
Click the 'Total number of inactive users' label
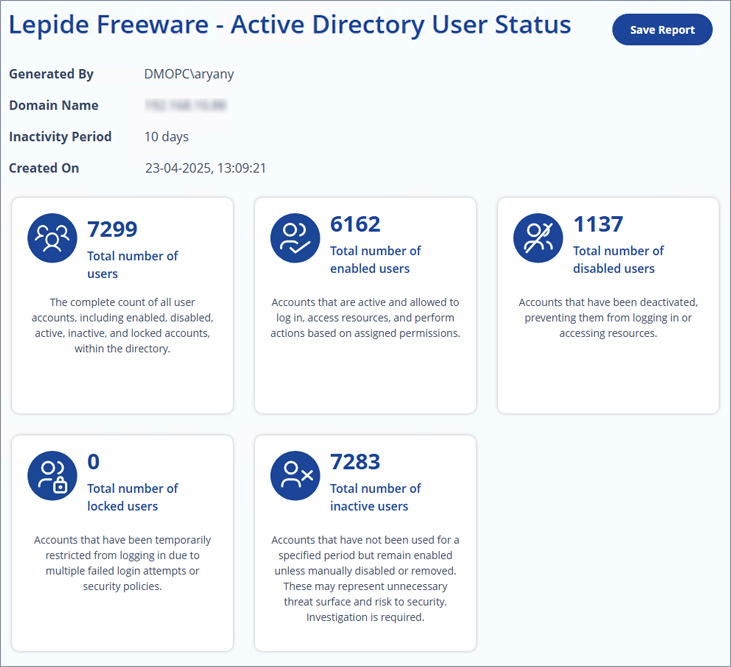point(375,497)
